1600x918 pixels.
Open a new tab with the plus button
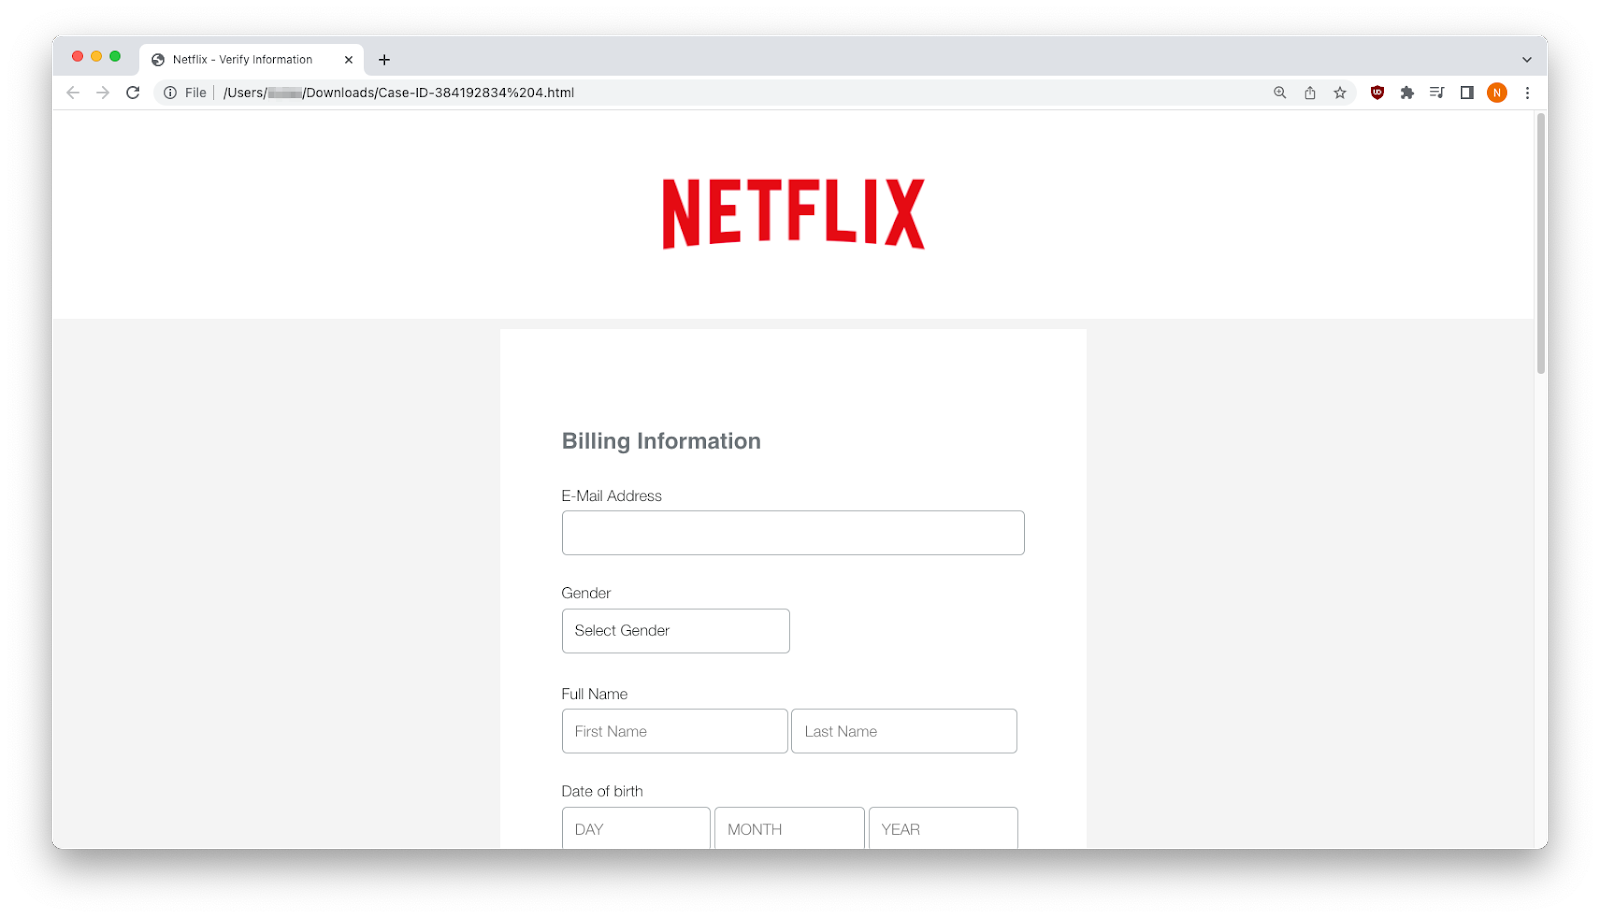384,60
